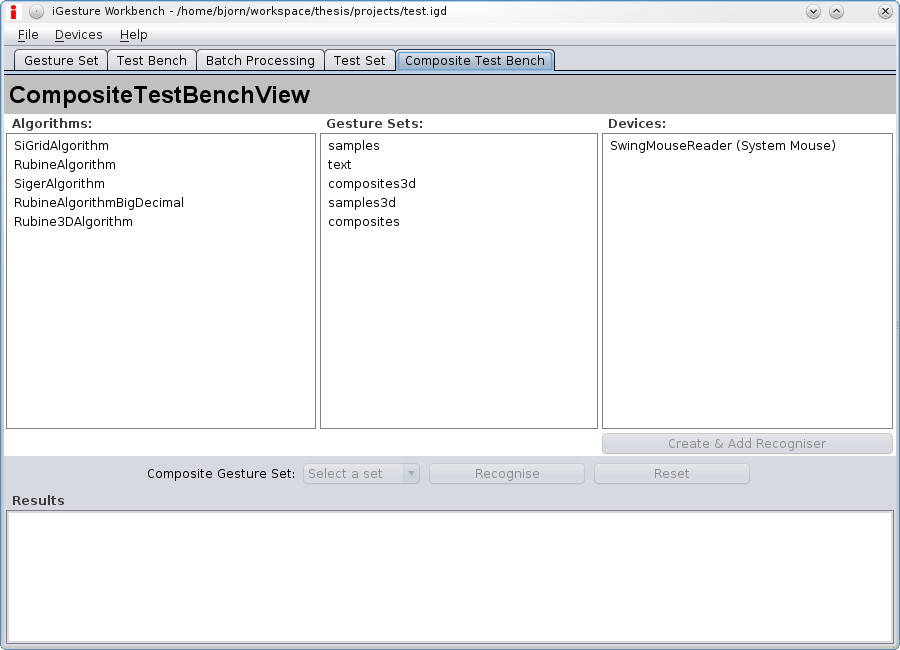The width and height of the screenshot is (900, 650).
Task: Click the Reset button
Action: 671,474
